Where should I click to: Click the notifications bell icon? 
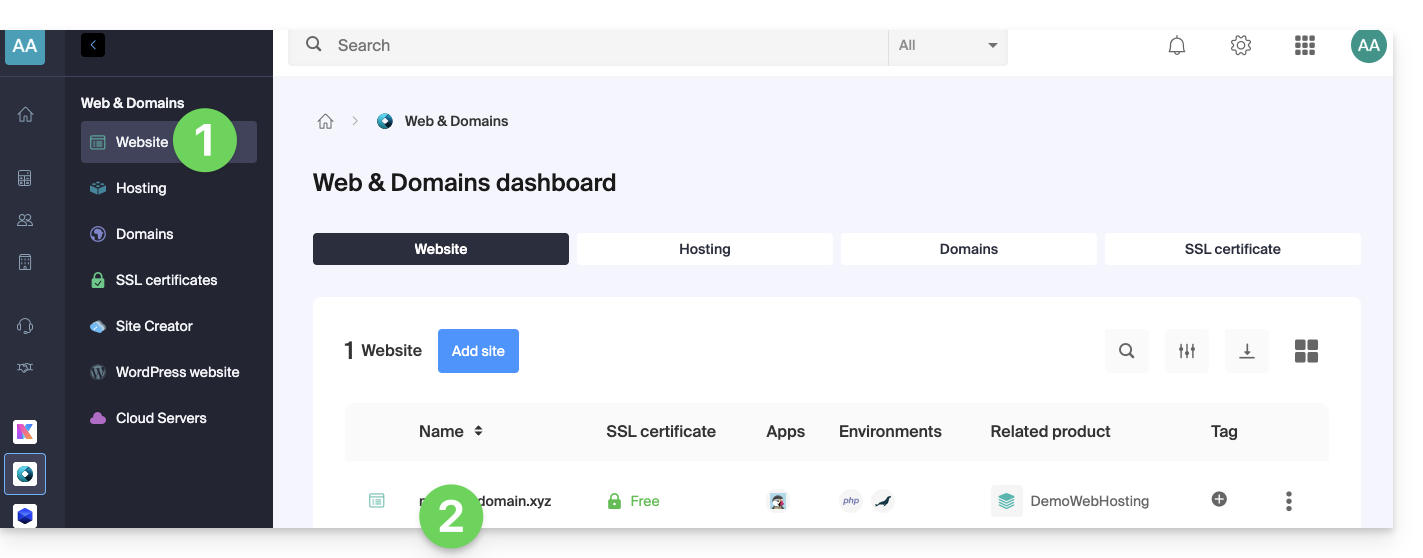pos(1177,46)
